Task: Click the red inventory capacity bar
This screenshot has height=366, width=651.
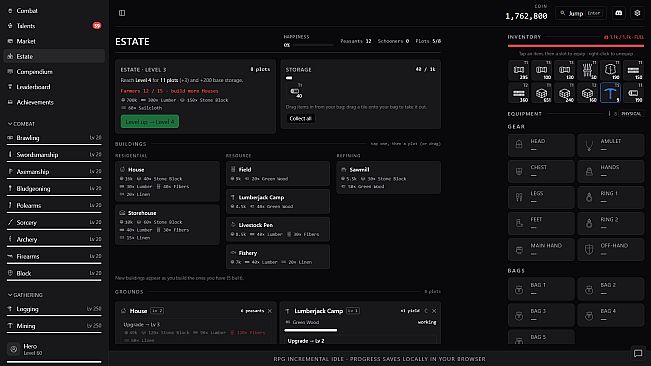Action: 576,46
